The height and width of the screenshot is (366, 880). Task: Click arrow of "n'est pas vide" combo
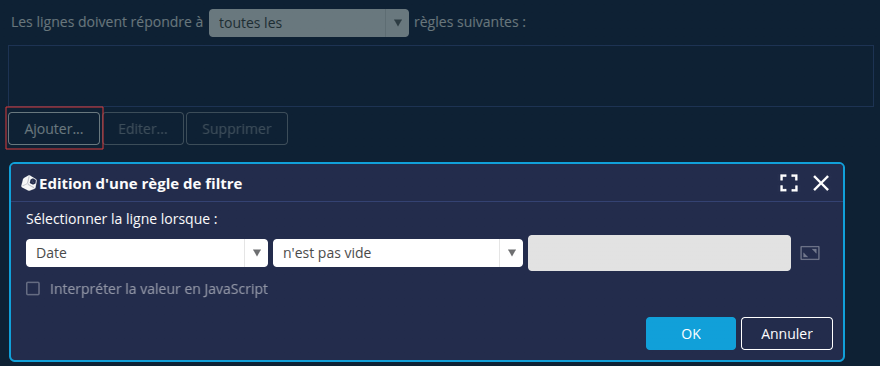coord(511,253)
